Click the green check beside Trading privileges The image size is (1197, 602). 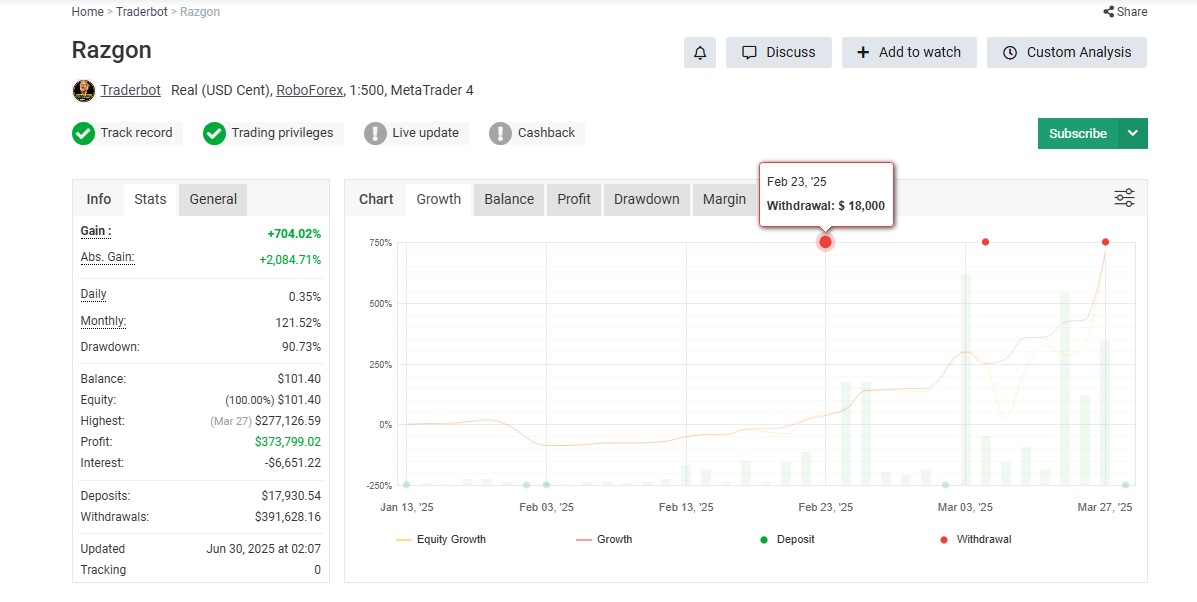(x=215, y=134)
